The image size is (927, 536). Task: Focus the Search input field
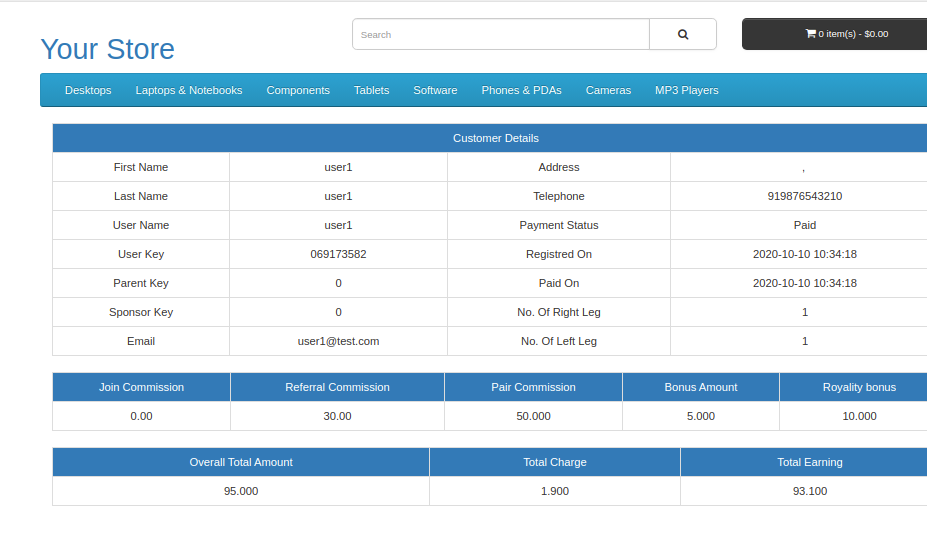click(x=501, y=34)
